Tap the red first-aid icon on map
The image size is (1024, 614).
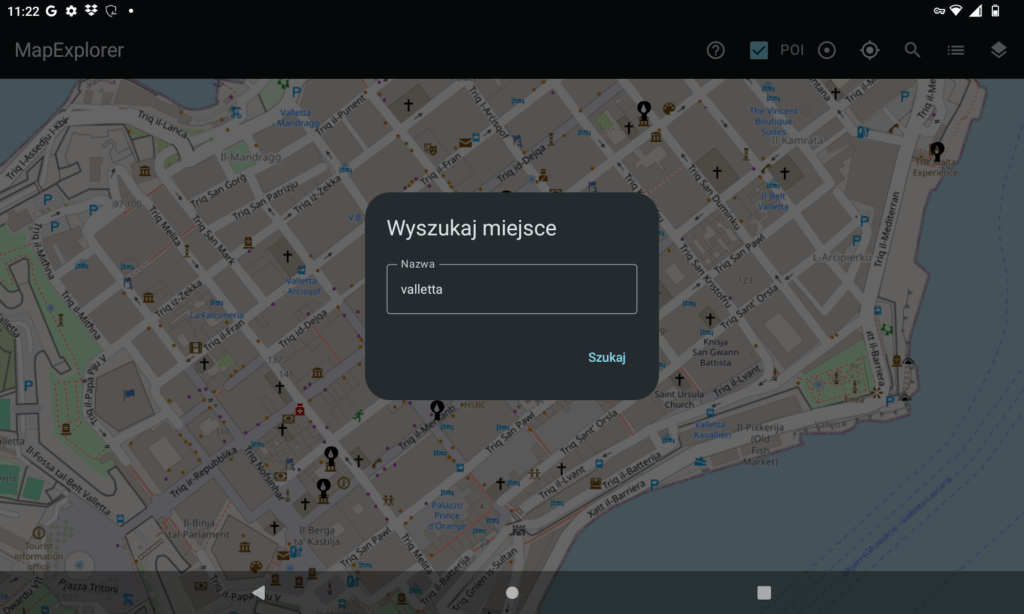click(300, 412)
